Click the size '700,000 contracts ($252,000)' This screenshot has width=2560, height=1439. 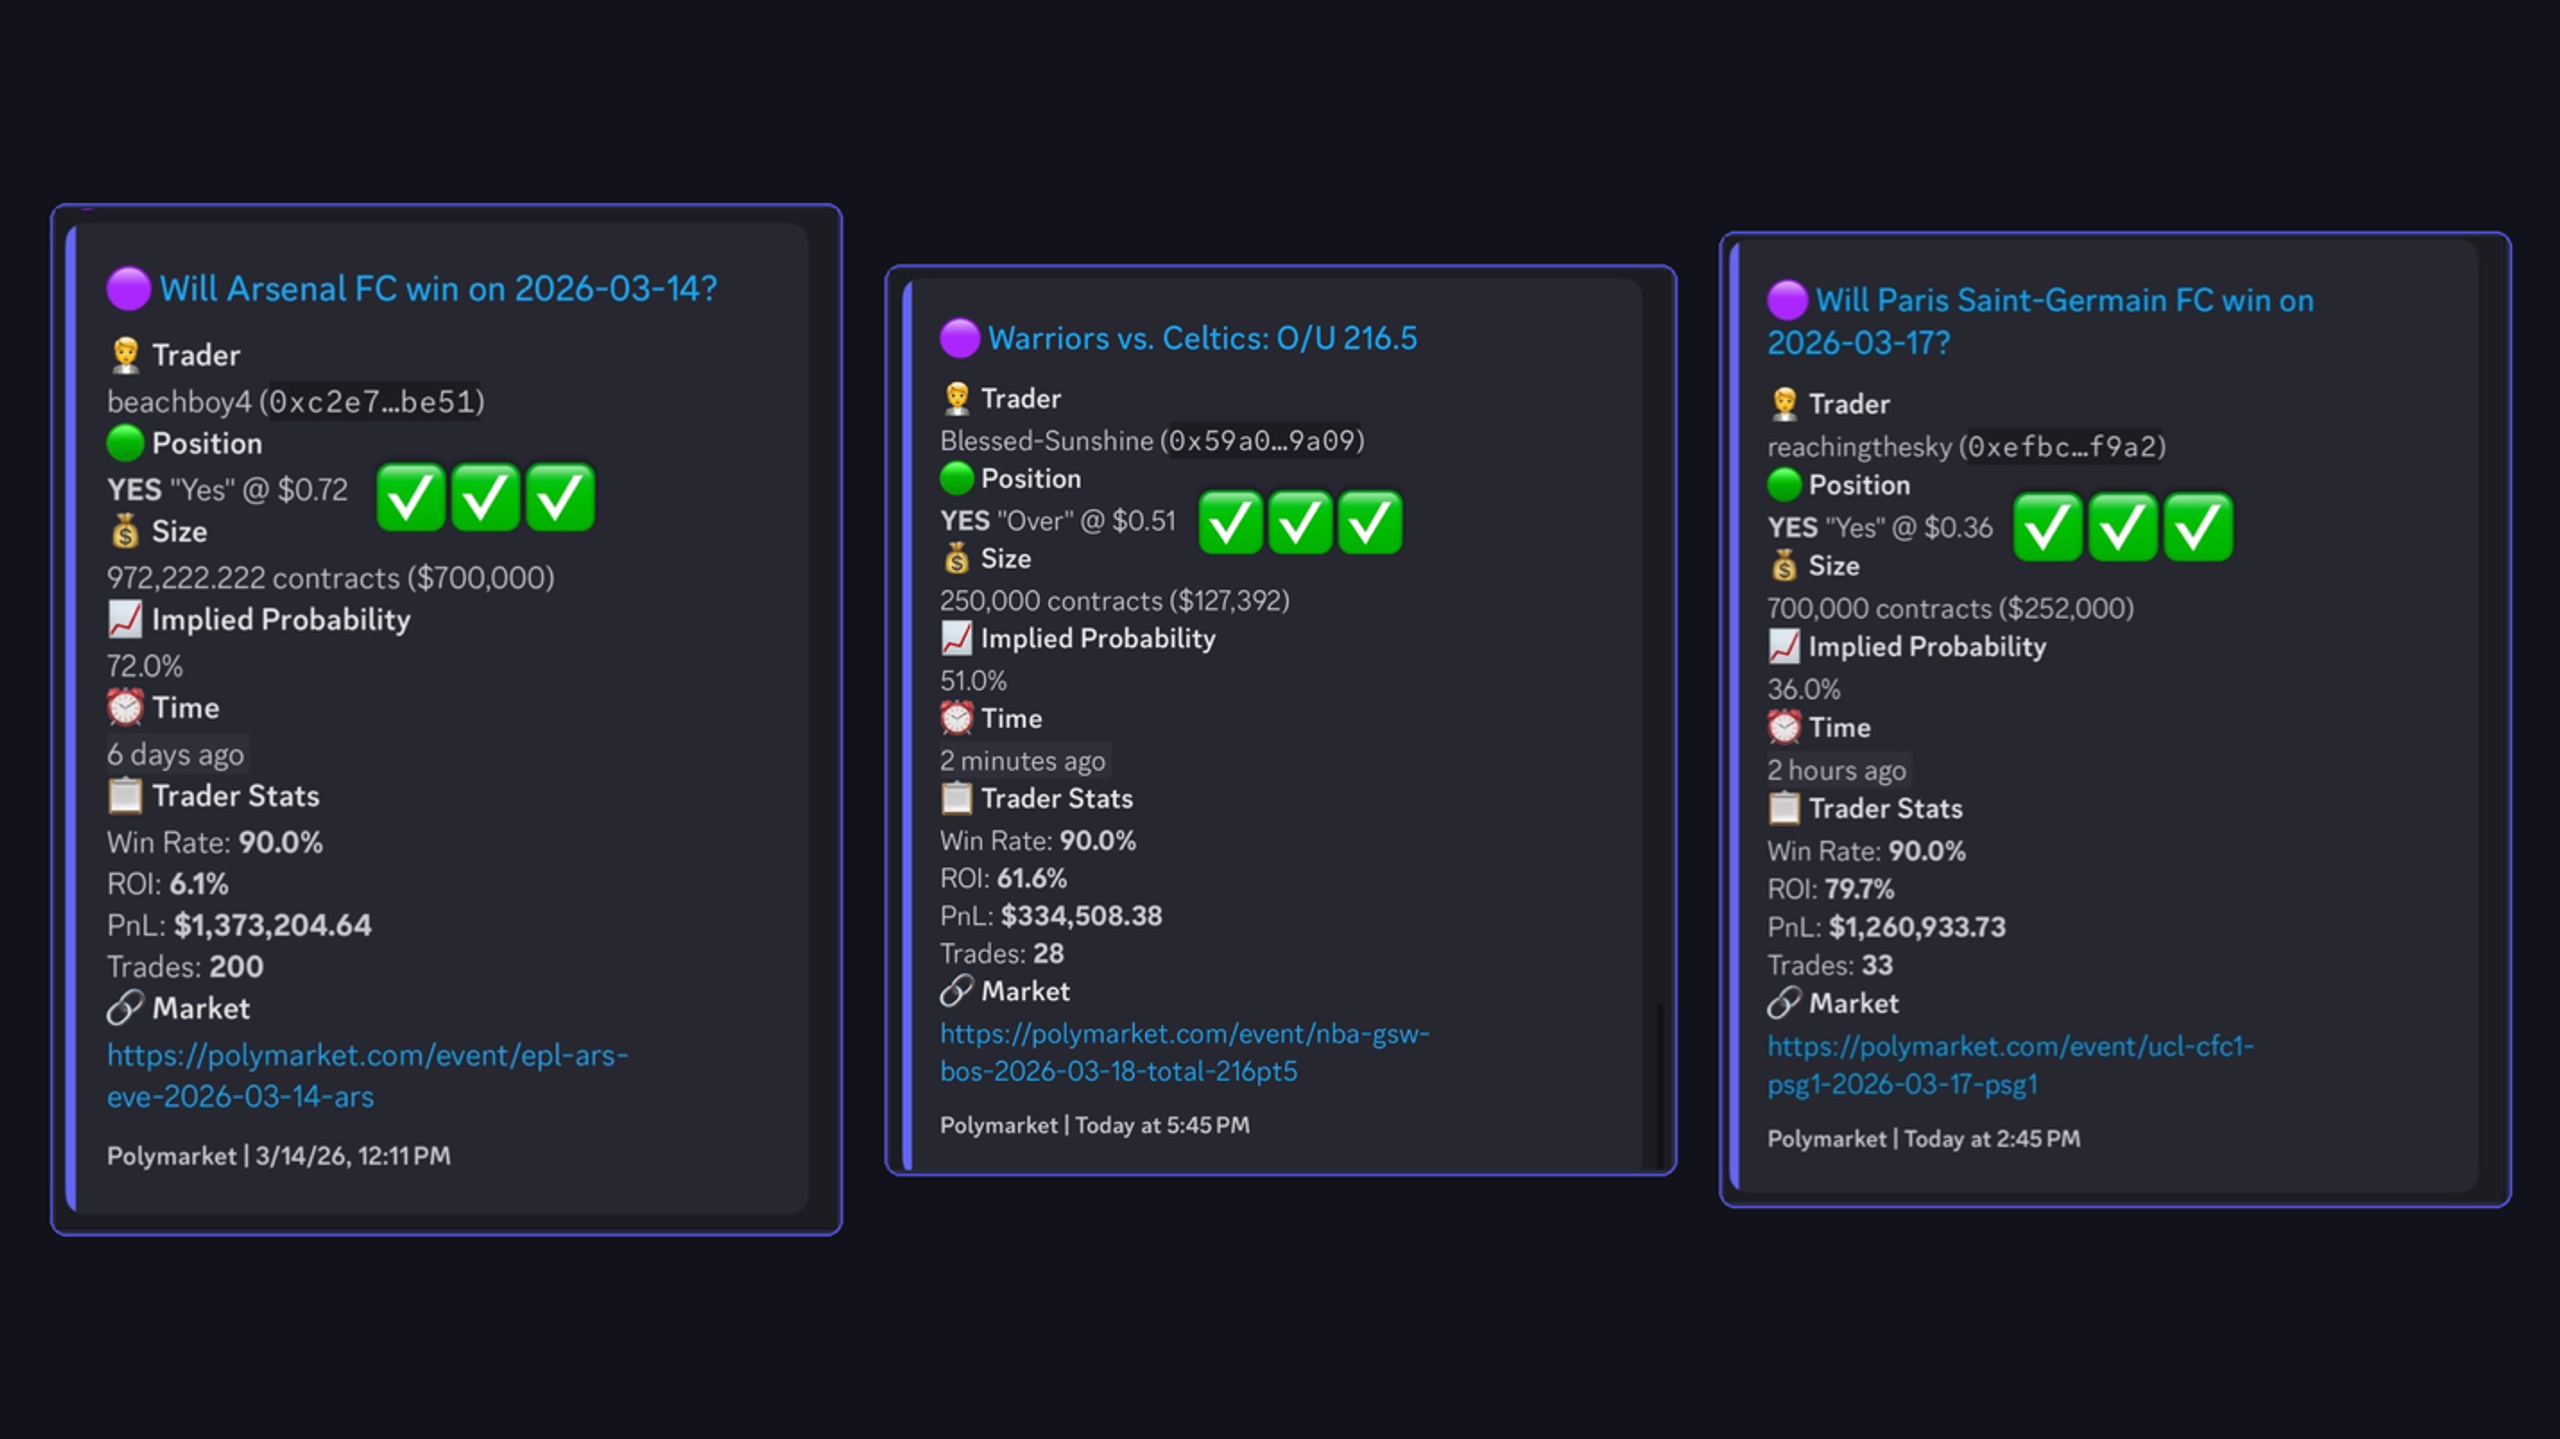click(x=1950, y=609)
